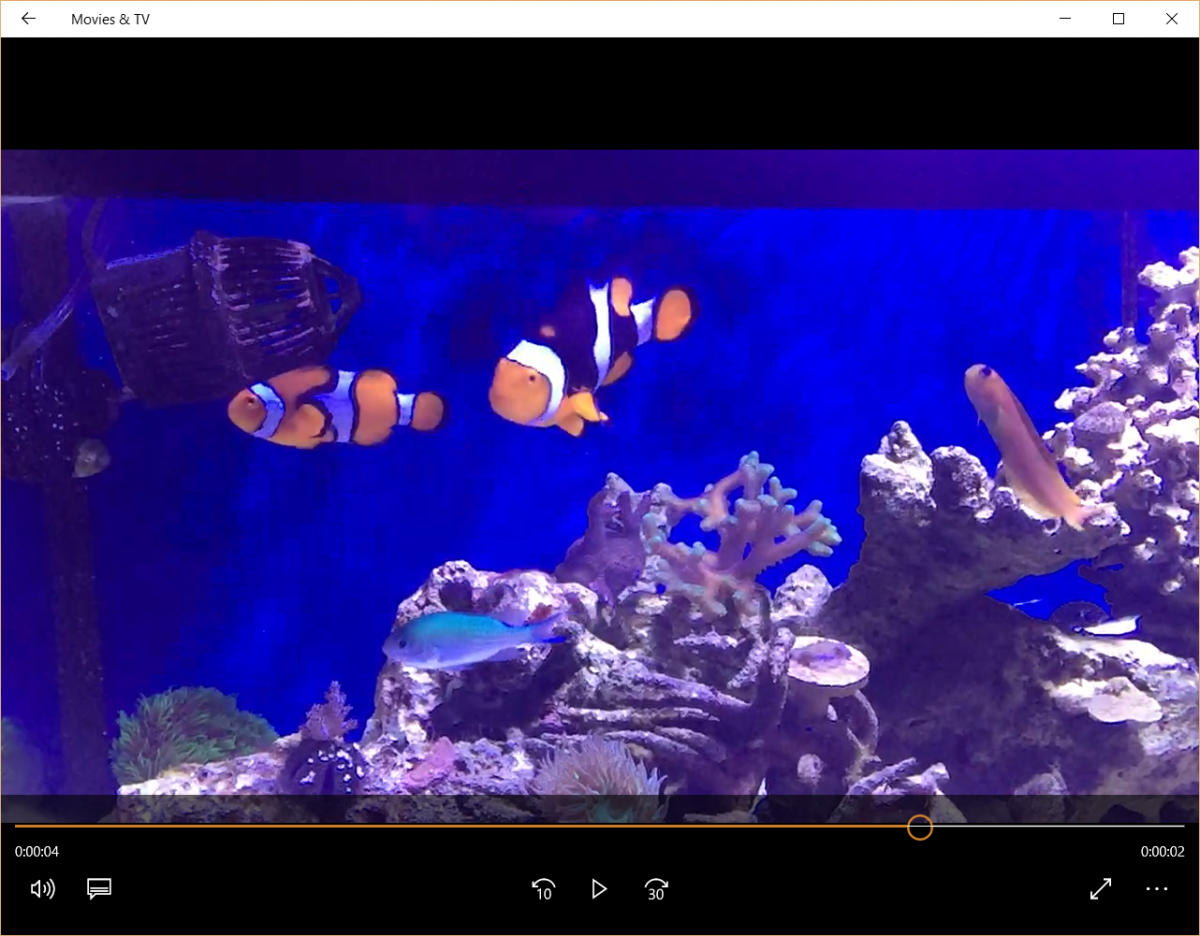The height and width of the screenshot is (936, 1200).
Task: Skip forward 30 seconds
Action: click(x=656, y=888)
